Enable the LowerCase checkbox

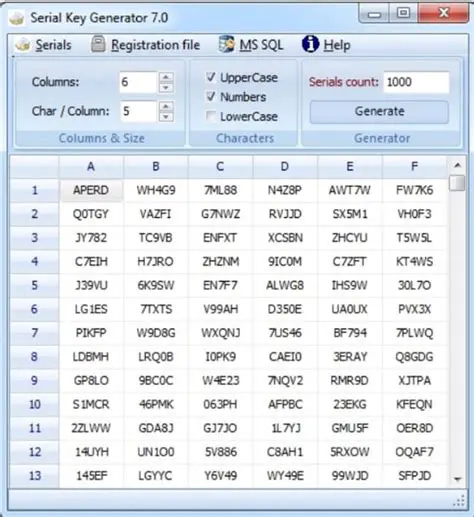[211, 116]
